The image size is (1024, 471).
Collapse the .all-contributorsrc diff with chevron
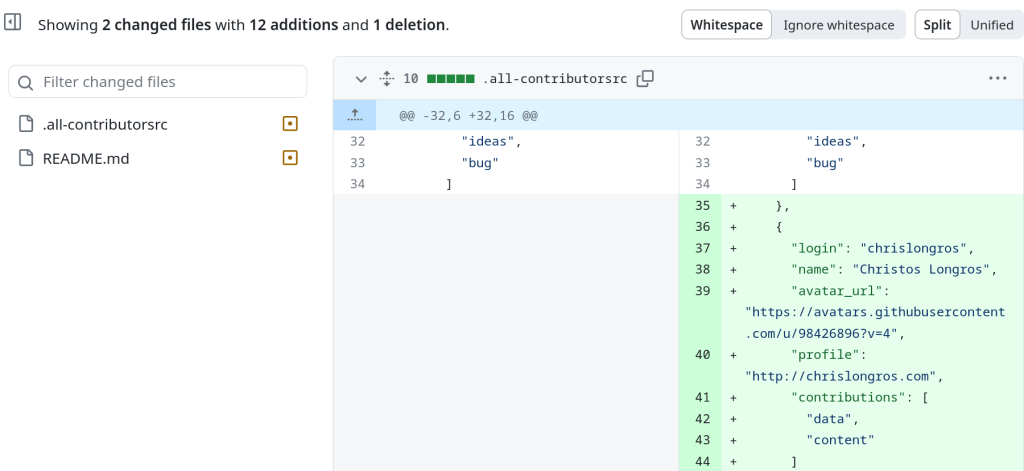361,78
